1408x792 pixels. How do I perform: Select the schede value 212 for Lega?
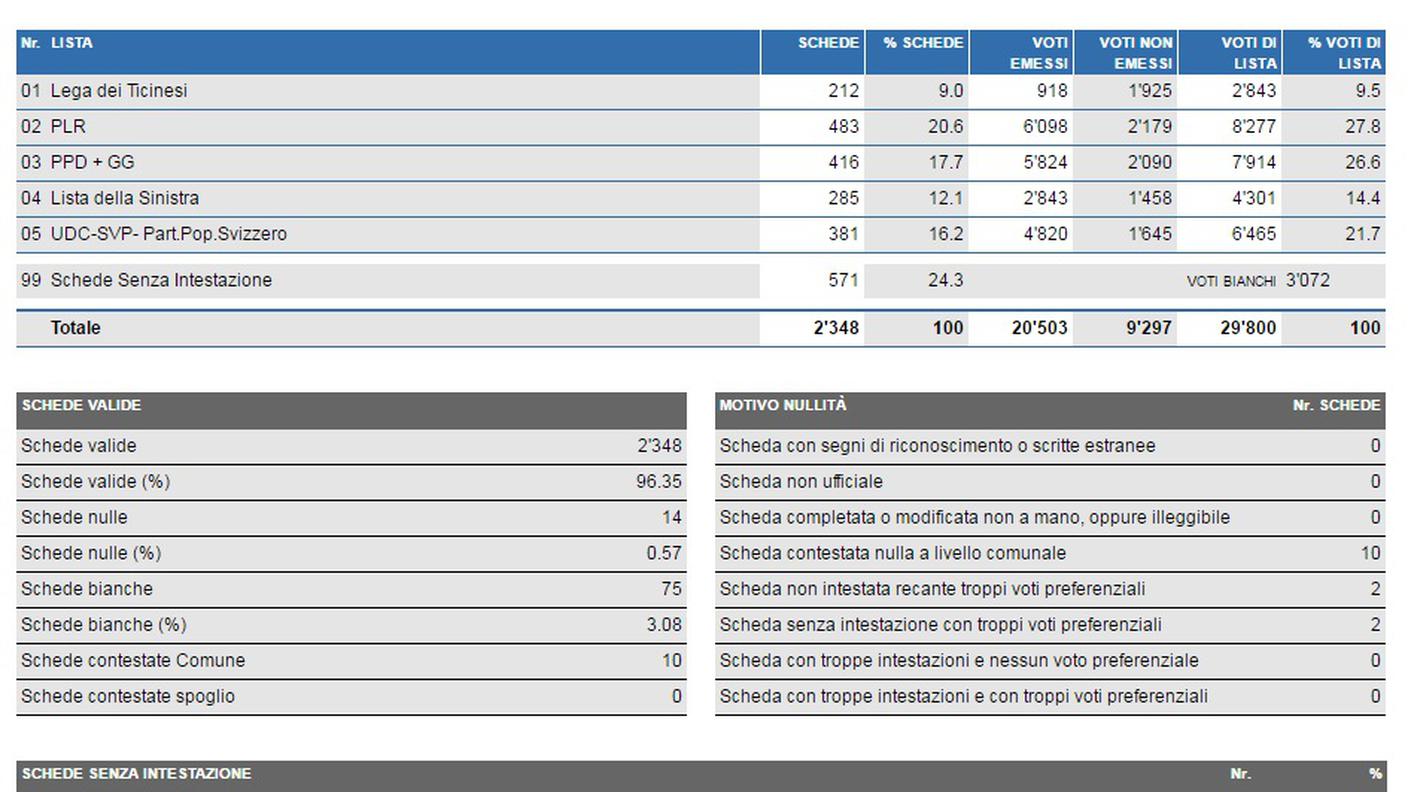[x=843, y=91]
